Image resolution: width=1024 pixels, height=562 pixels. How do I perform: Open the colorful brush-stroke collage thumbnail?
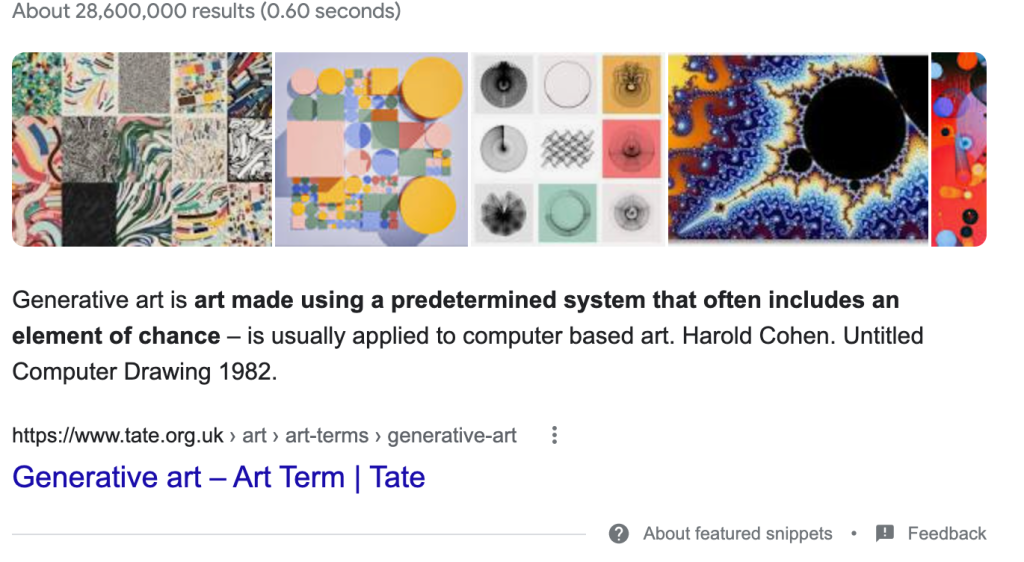141,149
